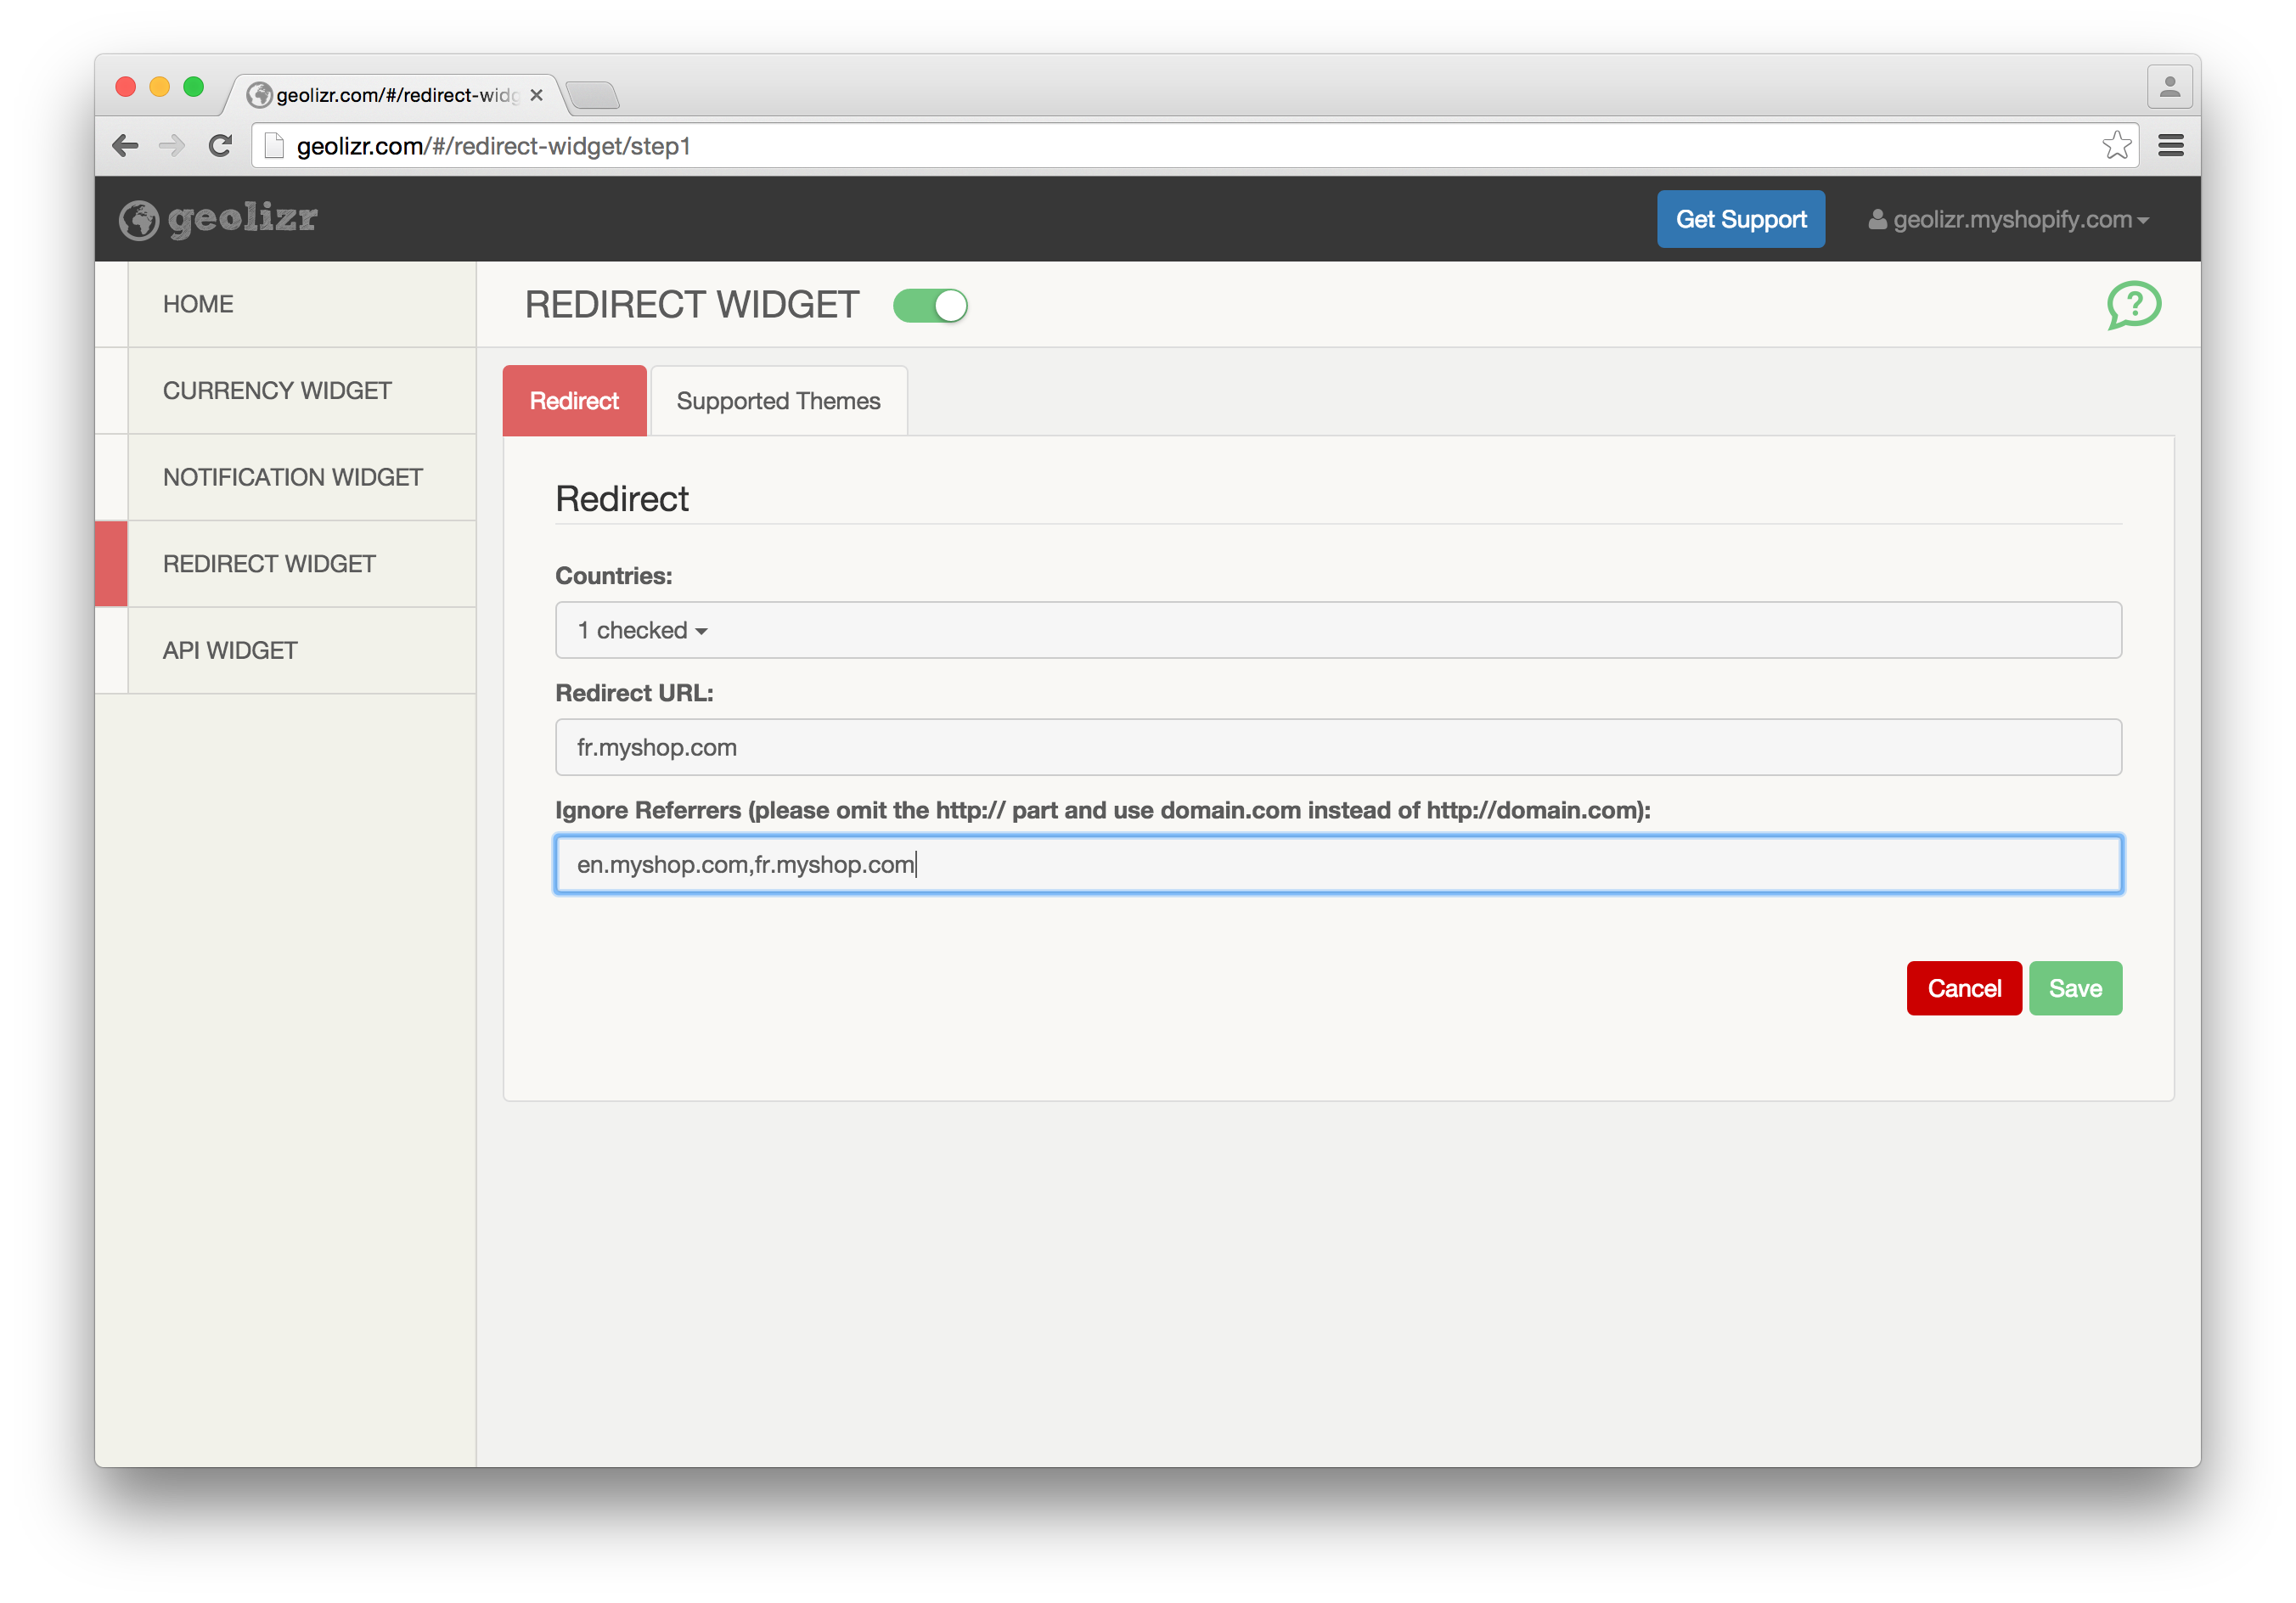Click into the Redirect URL field
Image resolution: width=2296 pixels, height=1603 pixels.
1337,747
